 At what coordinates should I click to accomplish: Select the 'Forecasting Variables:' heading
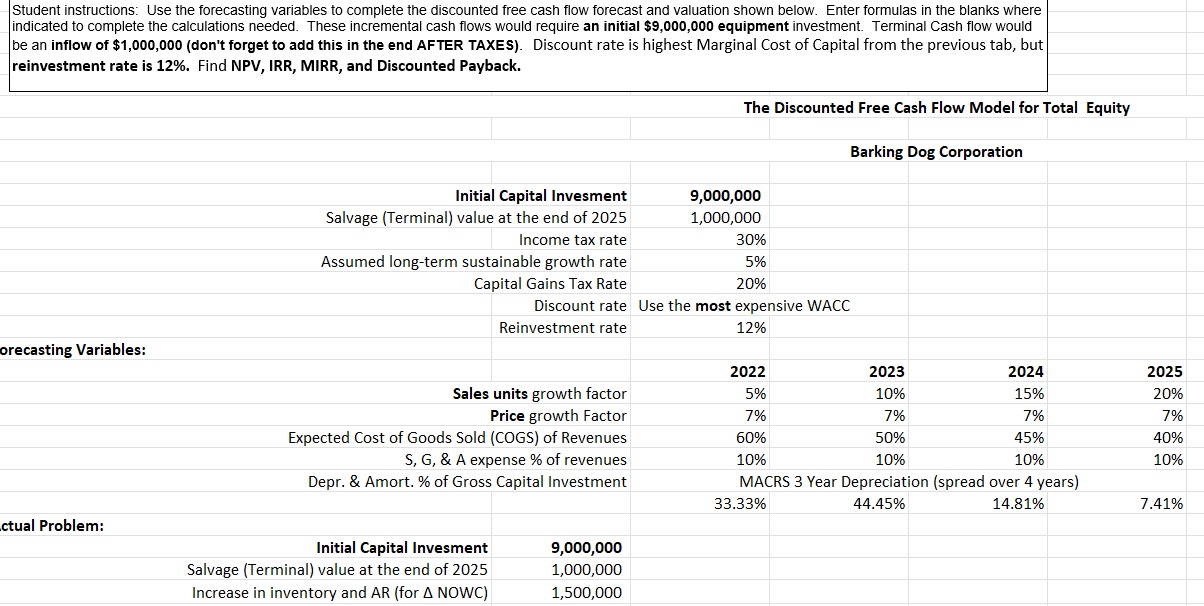click(73, 349)
